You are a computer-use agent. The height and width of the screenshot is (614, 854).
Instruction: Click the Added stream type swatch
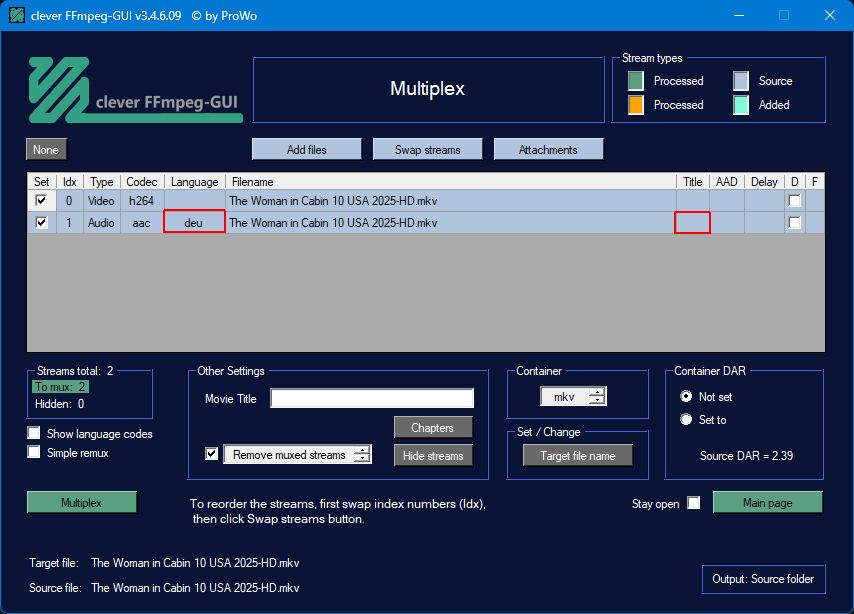[741, 105]
